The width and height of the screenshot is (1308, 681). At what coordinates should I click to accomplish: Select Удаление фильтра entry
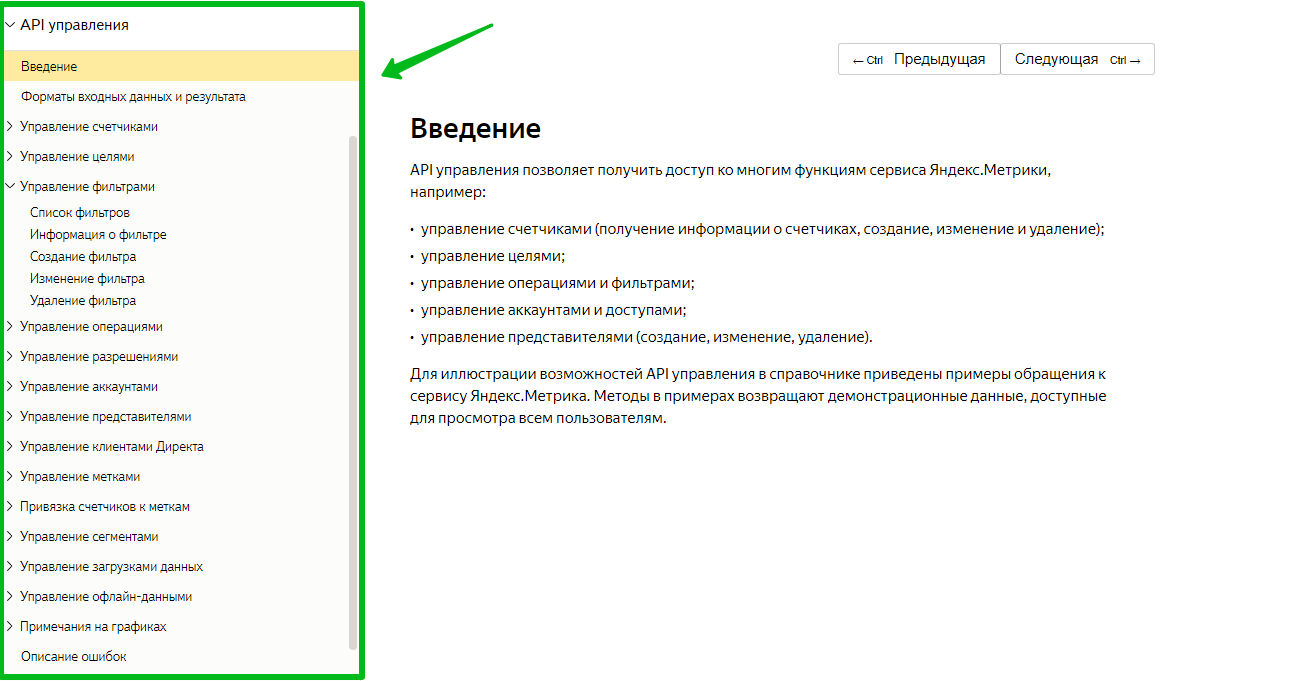[83, 301]
